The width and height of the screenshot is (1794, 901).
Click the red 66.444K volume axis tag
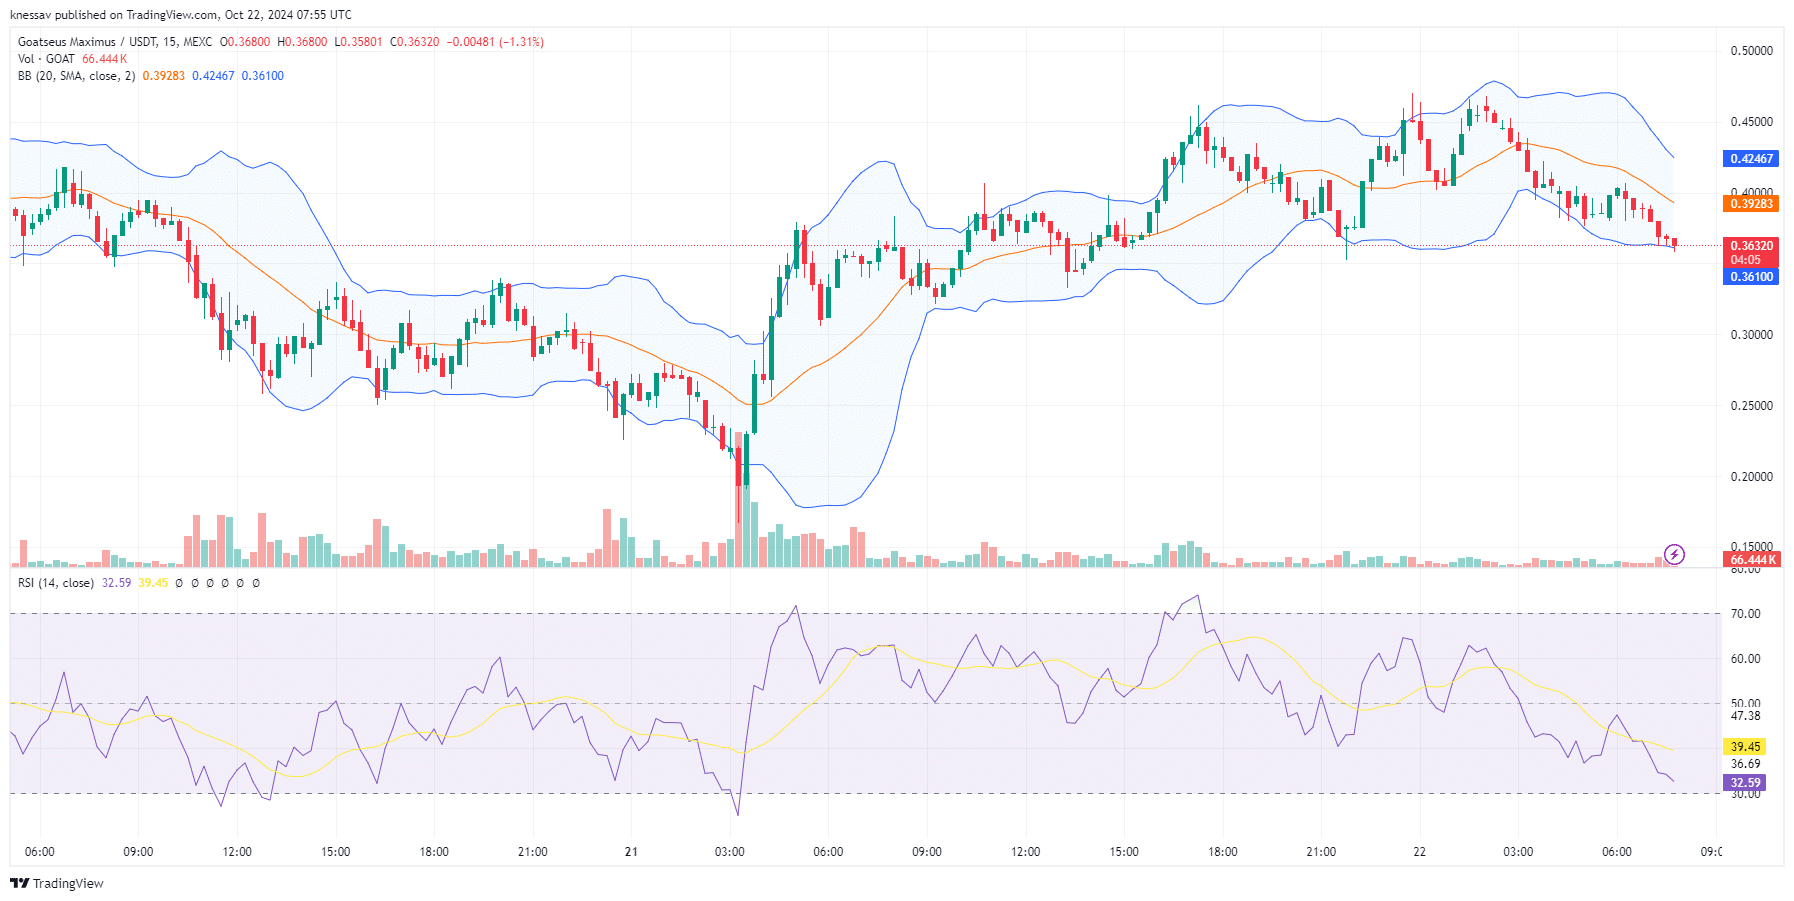pos(1751,560)
